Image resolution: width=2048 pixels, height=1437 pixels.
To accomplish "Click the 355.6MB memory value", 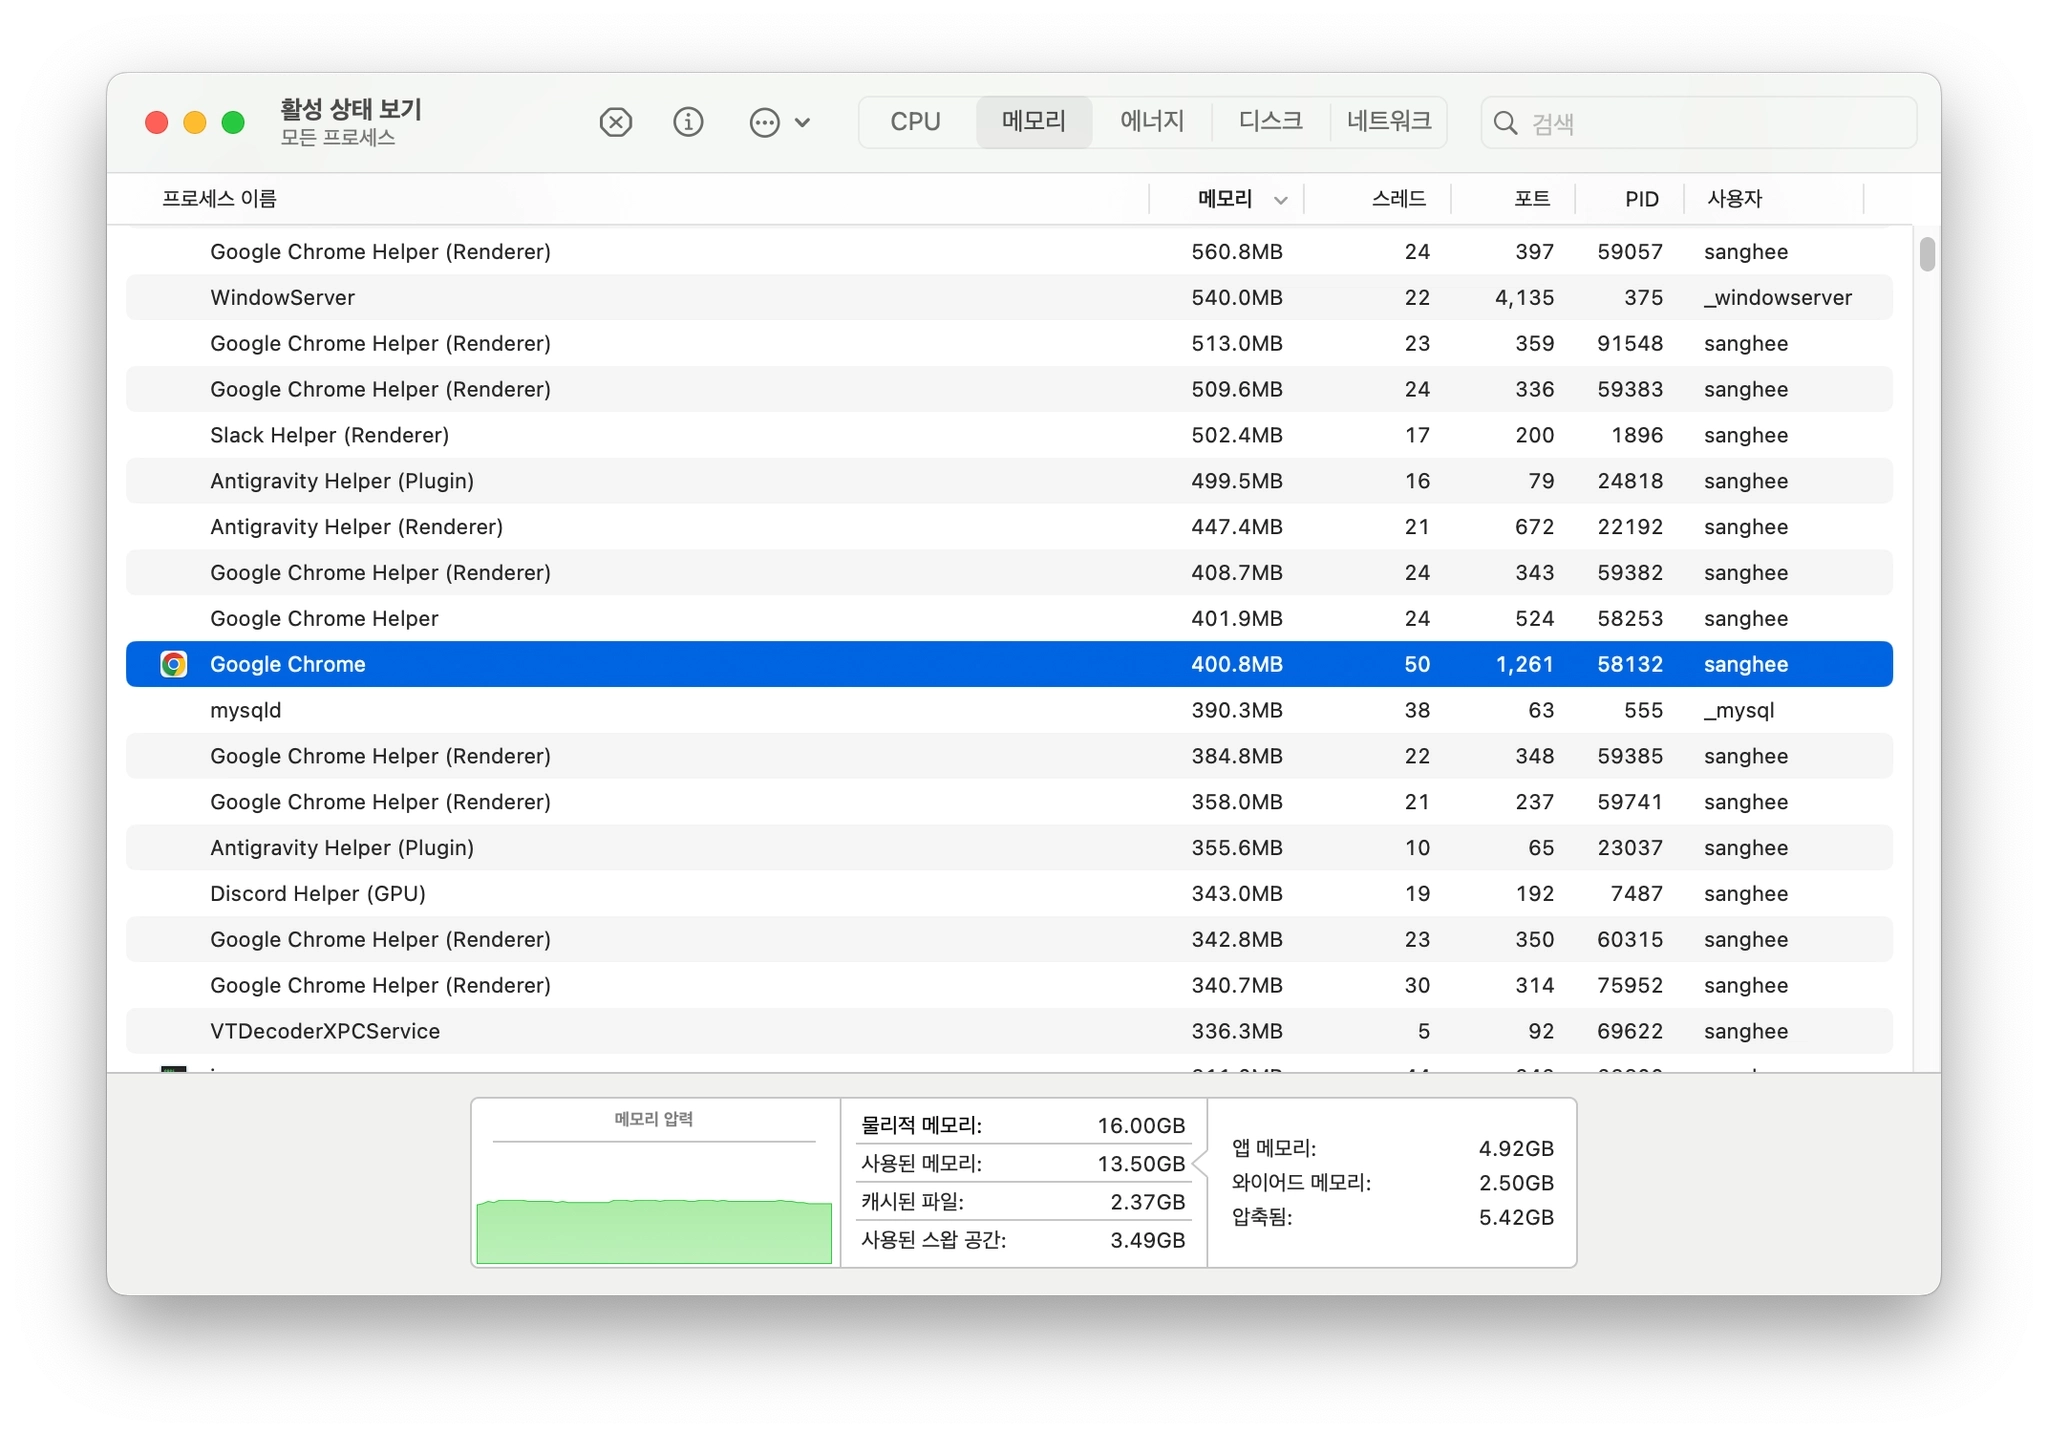I will [x=1237, y=848].
